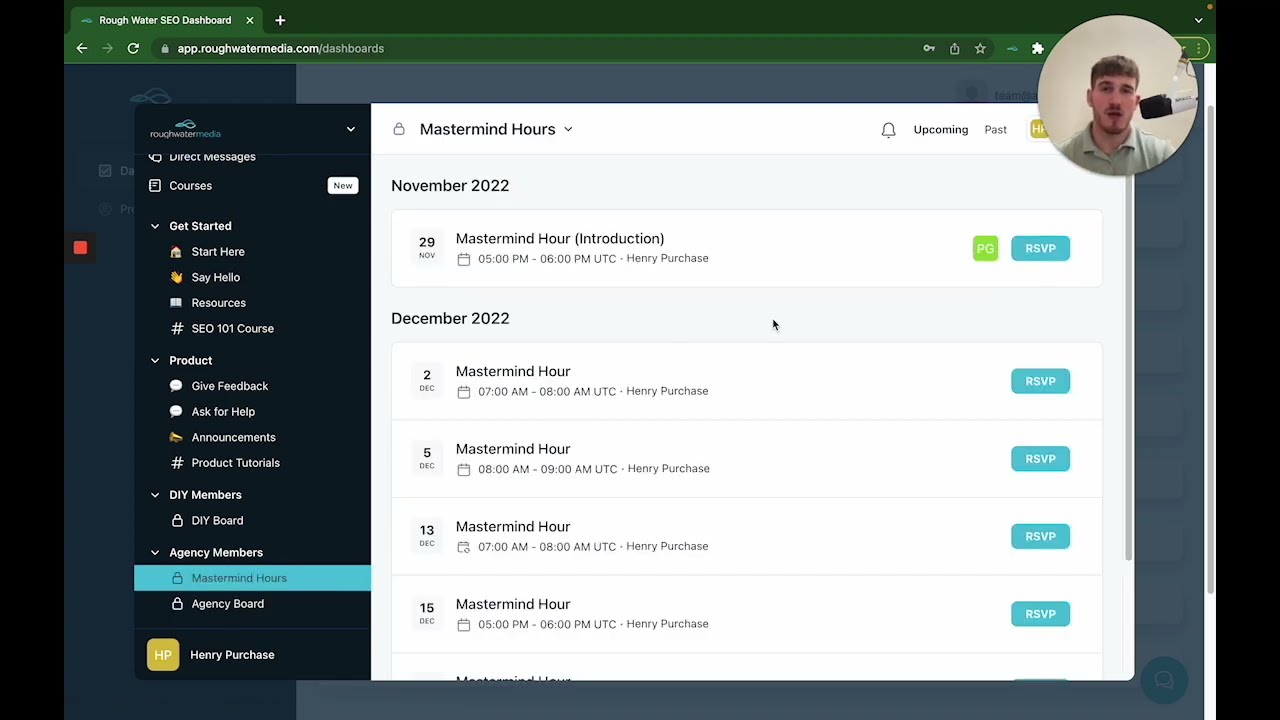RSVP to the Dec 2 Mastermind Hour

pos(1040,381)
